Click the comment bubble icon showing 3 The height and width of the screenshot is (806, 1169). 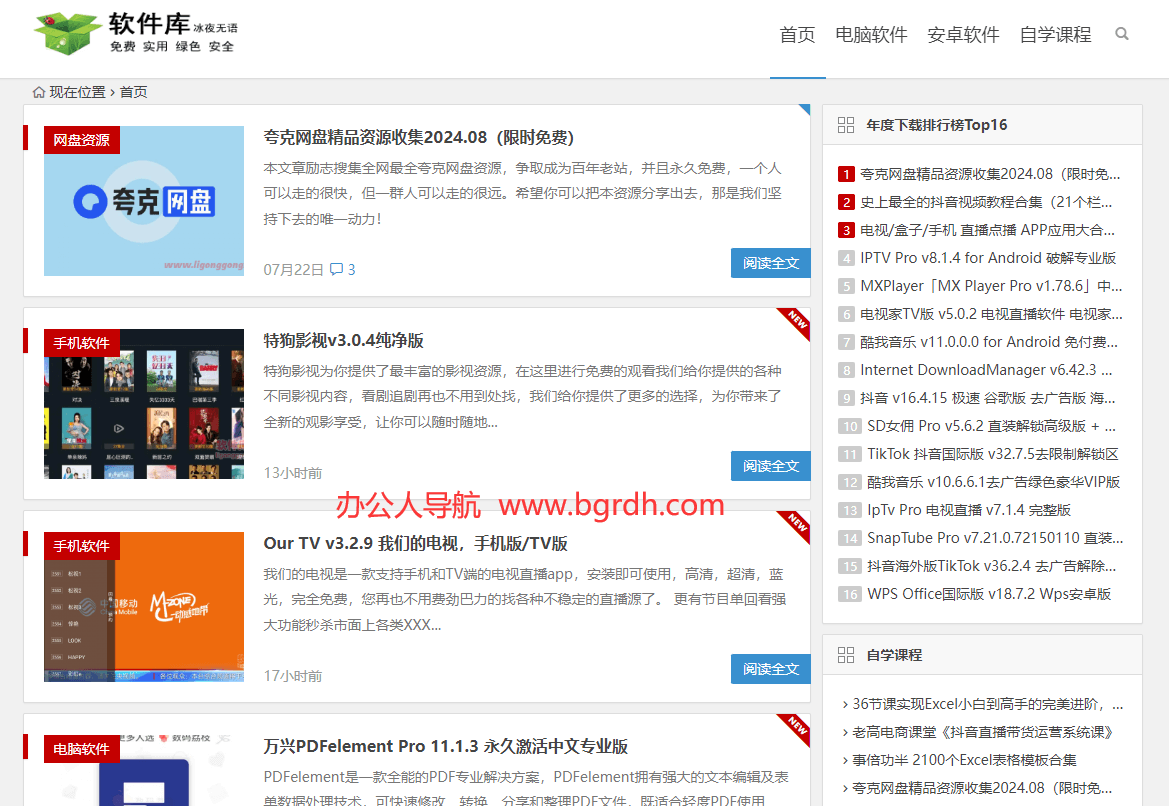click(337, 269)
